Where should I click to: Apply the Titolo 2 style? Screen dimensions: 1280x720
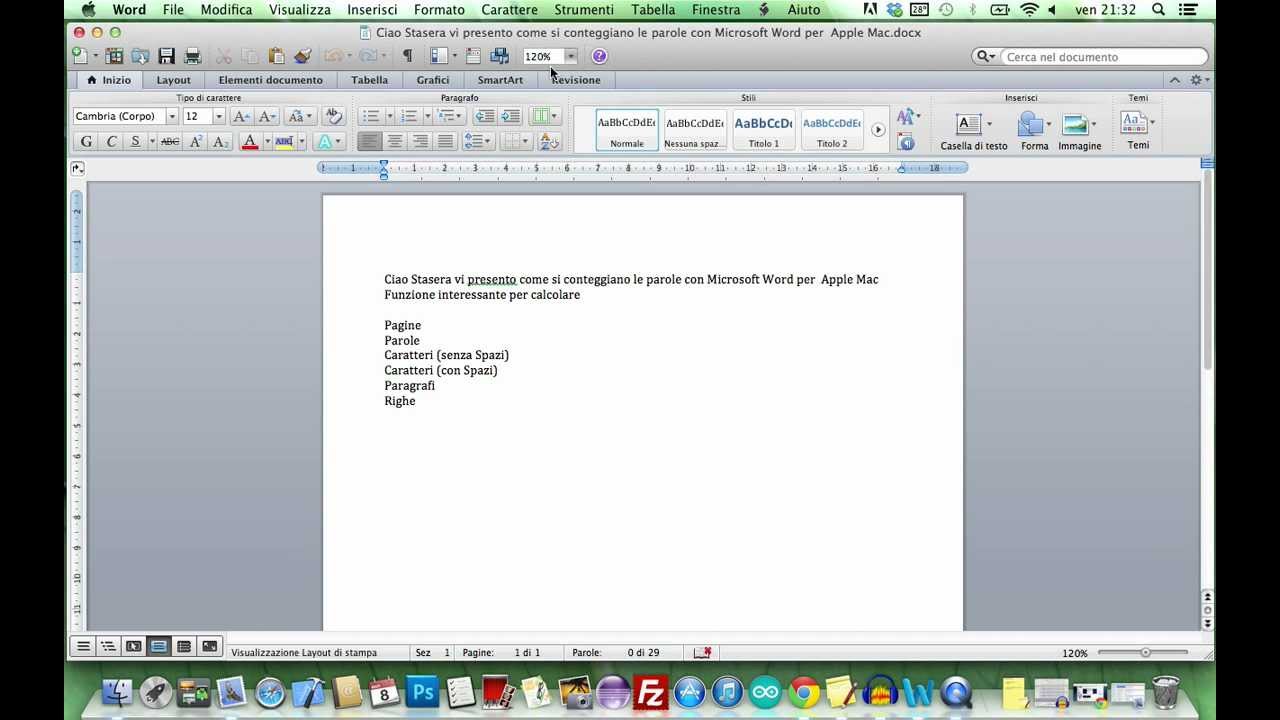832,130
